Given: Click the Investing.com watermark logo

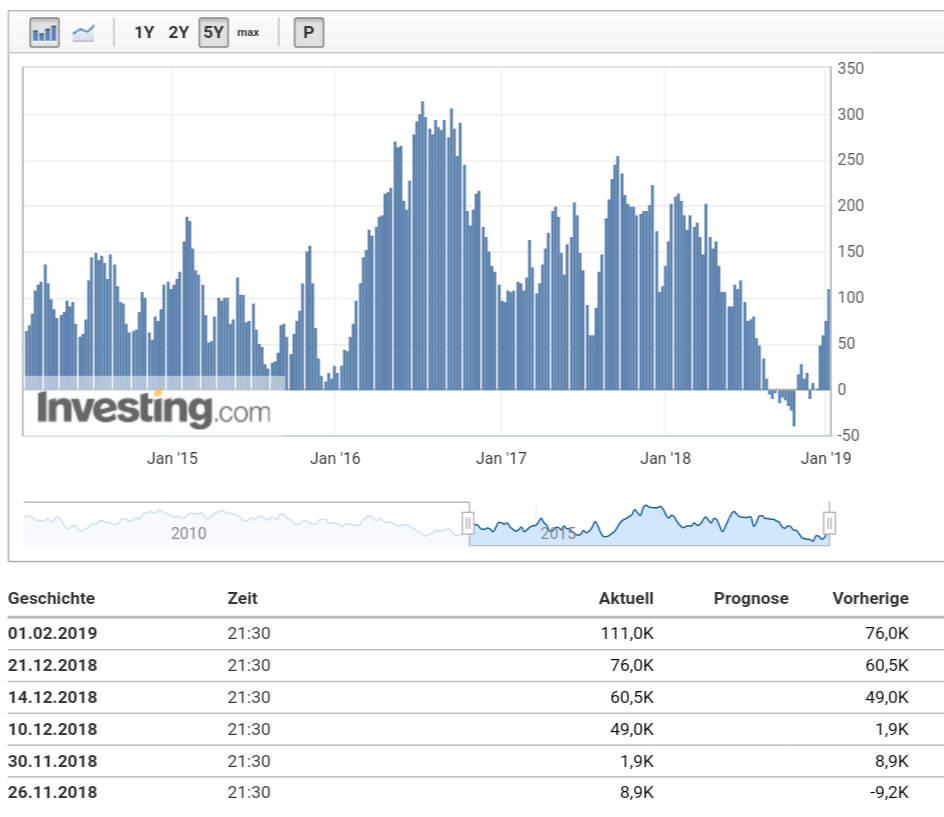Looking at the screenshot, I should click(x=153, y=410).
